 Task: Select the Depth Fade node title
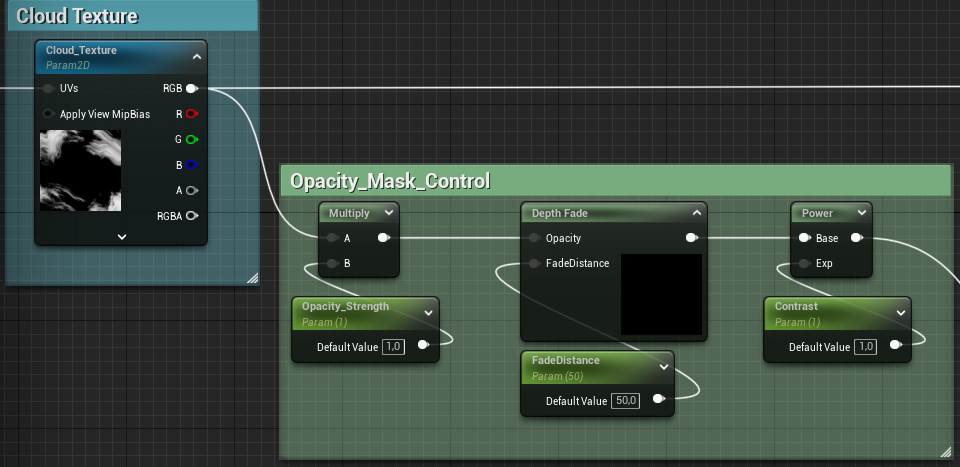(x=560, y=213)
